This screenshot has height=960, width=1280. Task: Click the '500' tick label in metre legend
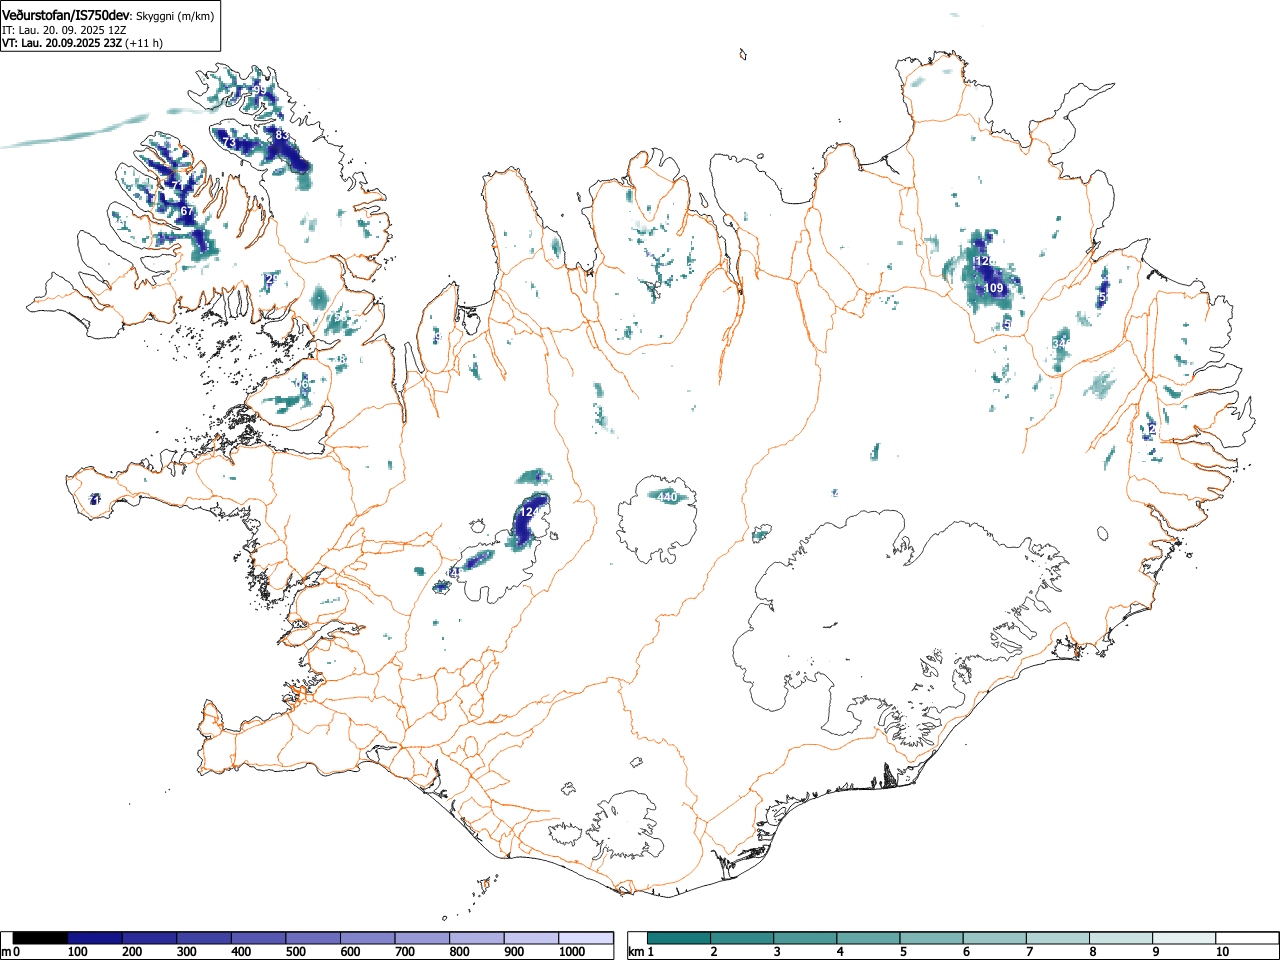point(296,952)
